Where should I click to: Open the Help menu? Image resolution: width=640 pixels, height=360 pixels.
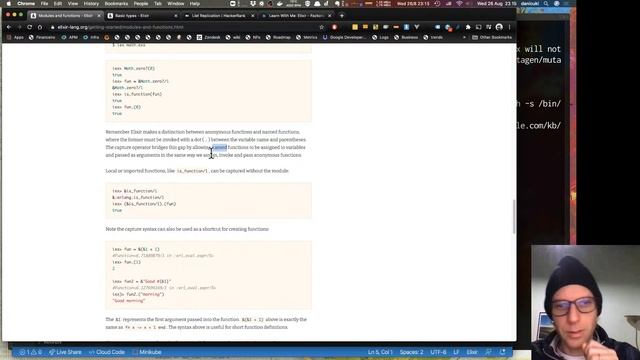click(195, 4)
